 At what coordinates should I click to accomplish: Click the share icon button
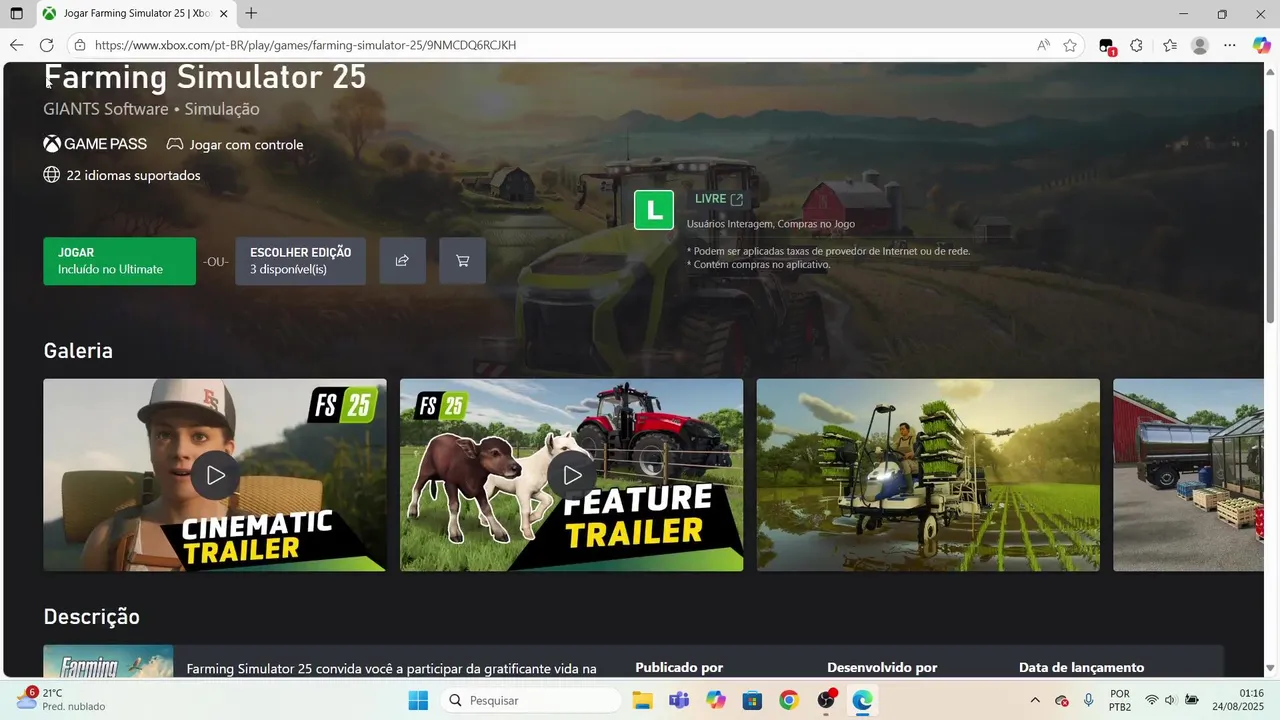click(402, 261)
